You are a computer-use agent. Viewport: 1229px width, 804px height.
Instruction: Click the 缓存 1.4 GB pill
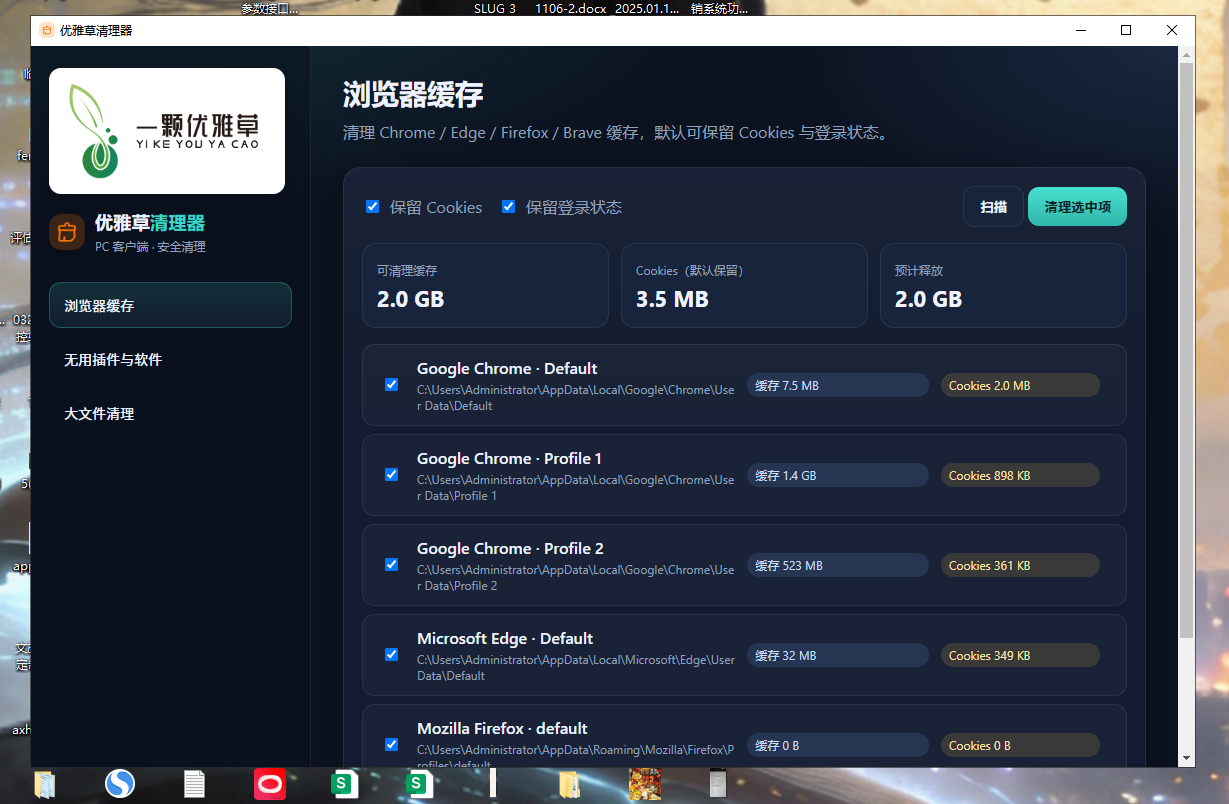pyautogui.click(x=837, y=475)
